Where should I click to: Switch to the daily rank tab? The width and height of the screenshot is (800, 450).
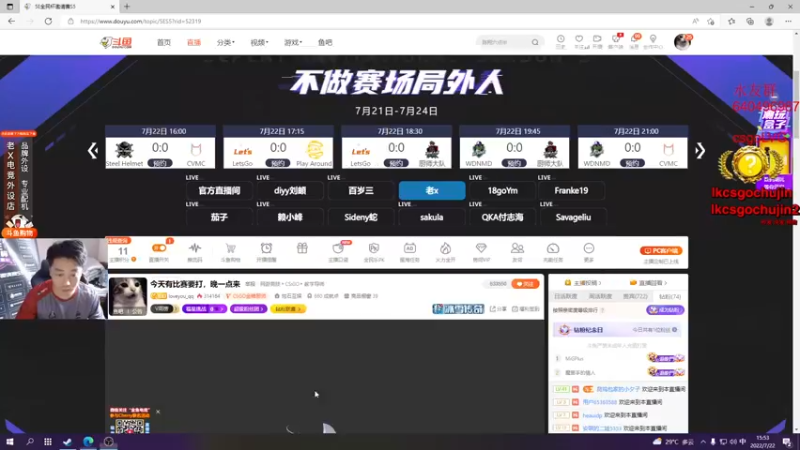[566, 296]
